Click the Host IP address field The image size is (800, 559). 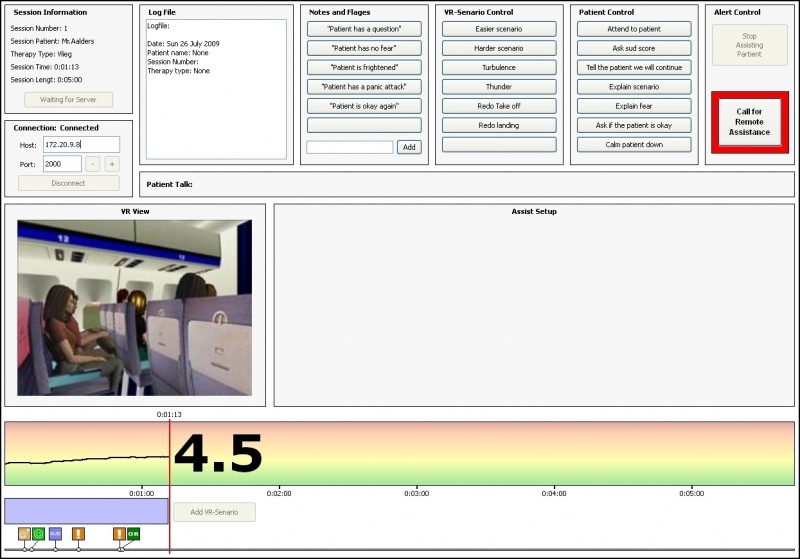point(81,145)
